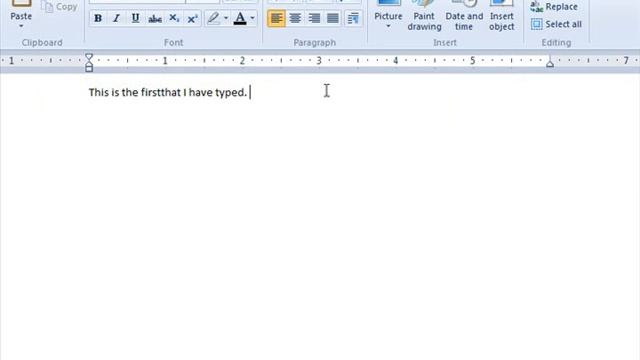The height and width of the screenshot is (360, 640).
Task: Toggle italic formatting
Action: coord(116,18)
